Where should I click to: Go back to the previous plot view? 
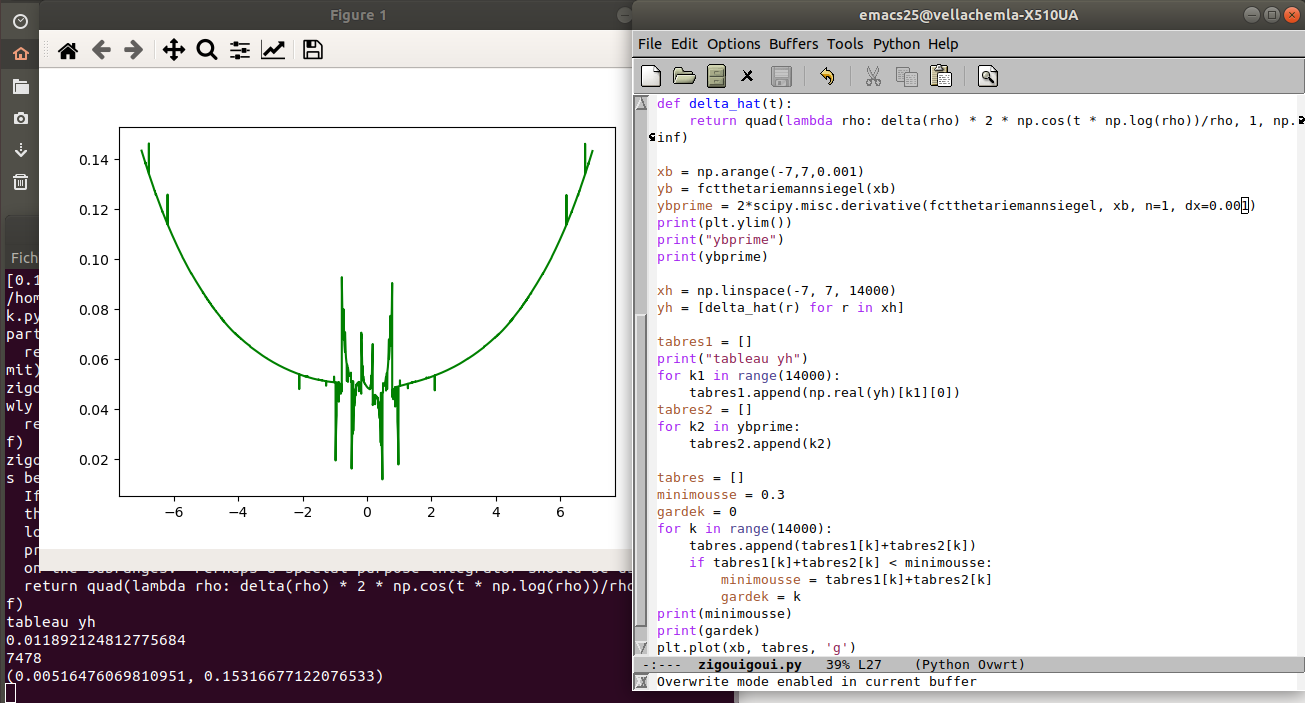pyautogui.click(x=101, y=50)
